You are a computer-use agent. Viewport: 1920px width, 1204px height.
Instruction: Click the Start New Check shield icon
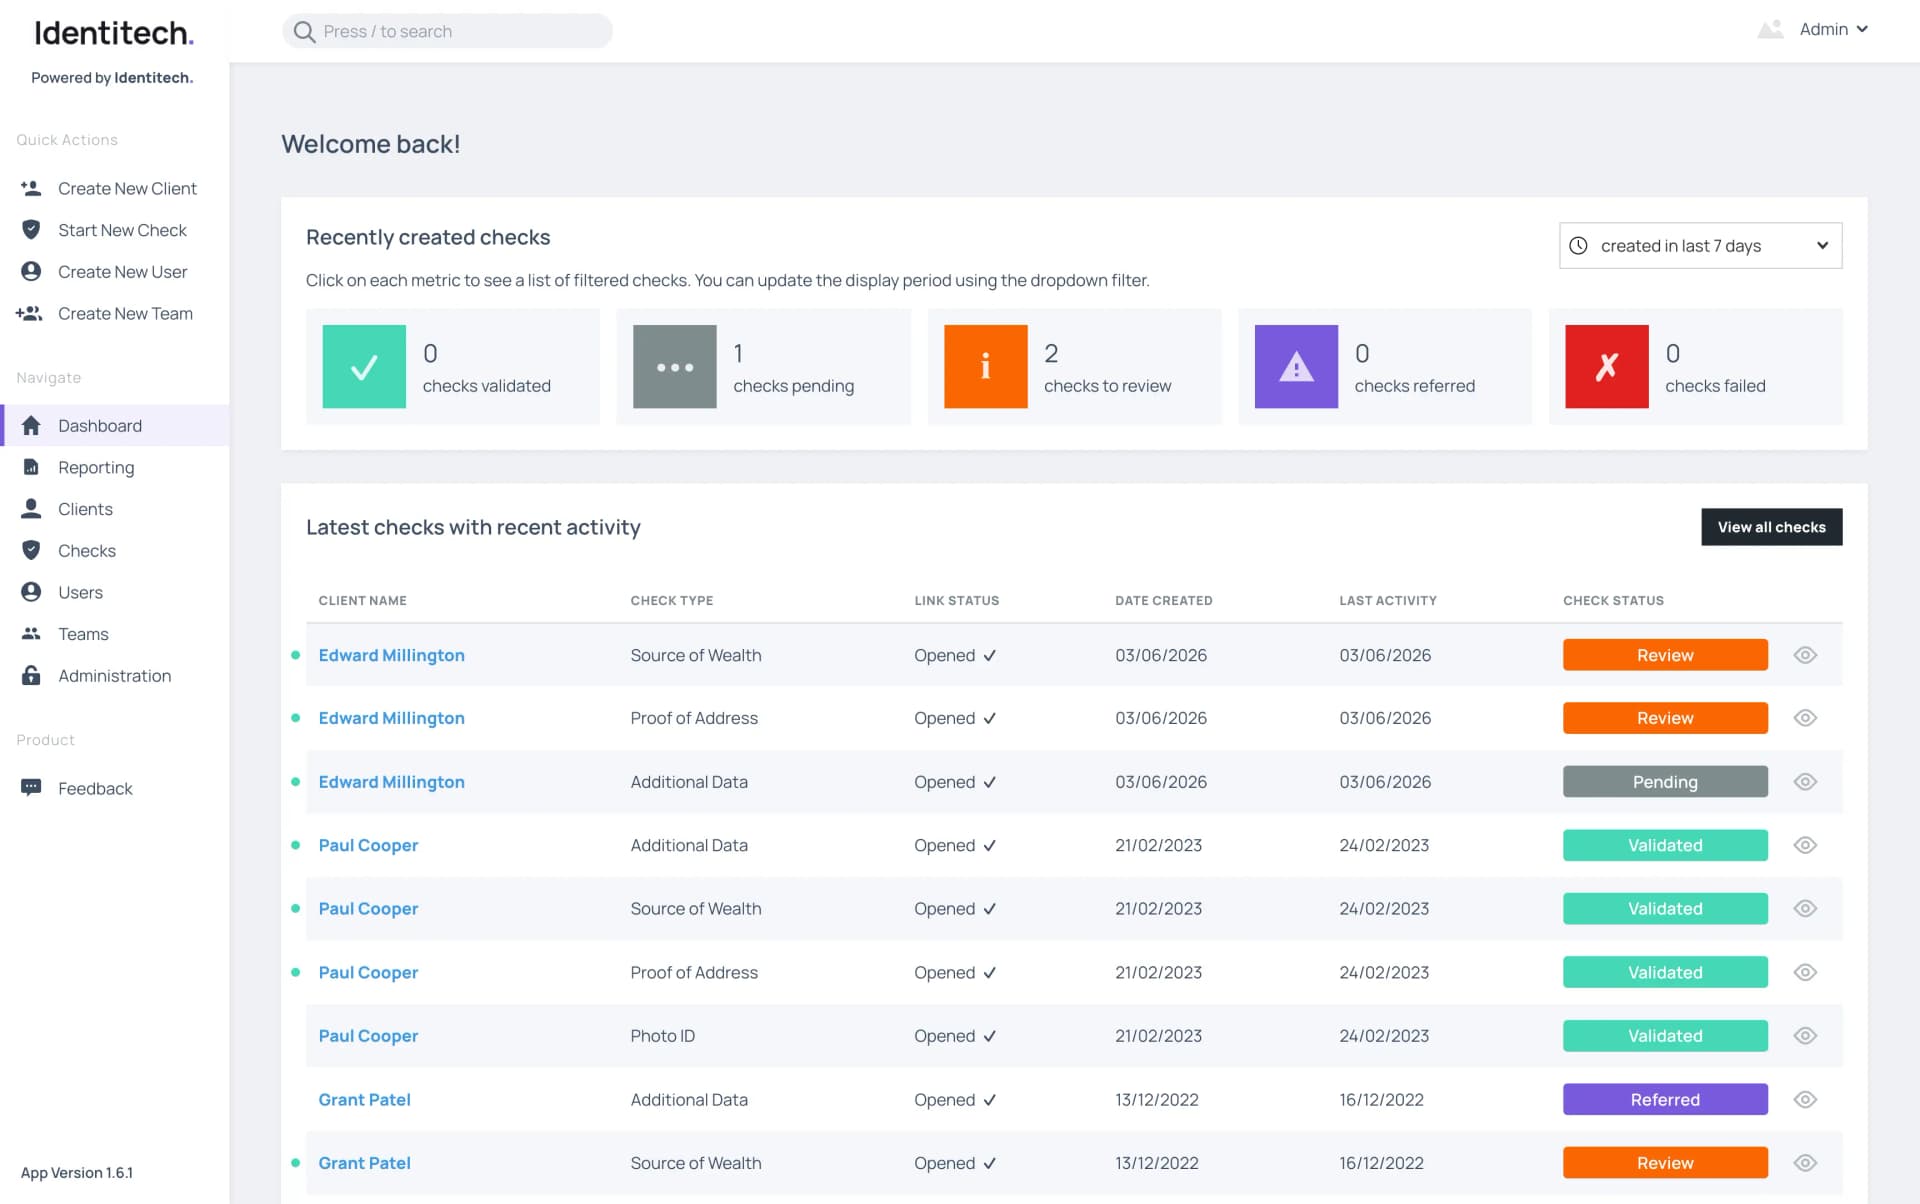[x=31, y=230]
